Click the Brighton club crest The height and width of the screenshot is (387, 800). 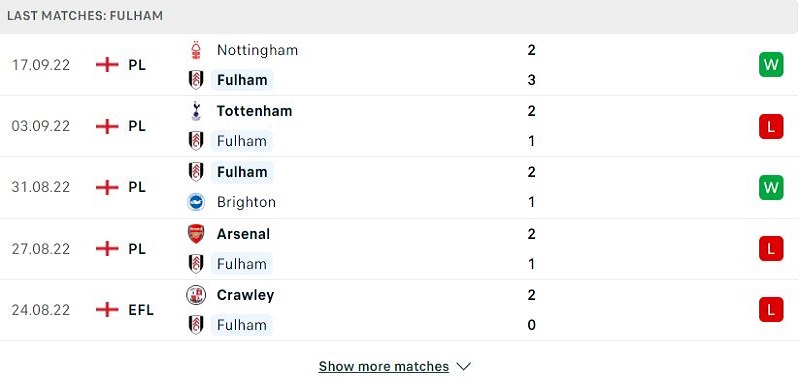click(196, 202)
